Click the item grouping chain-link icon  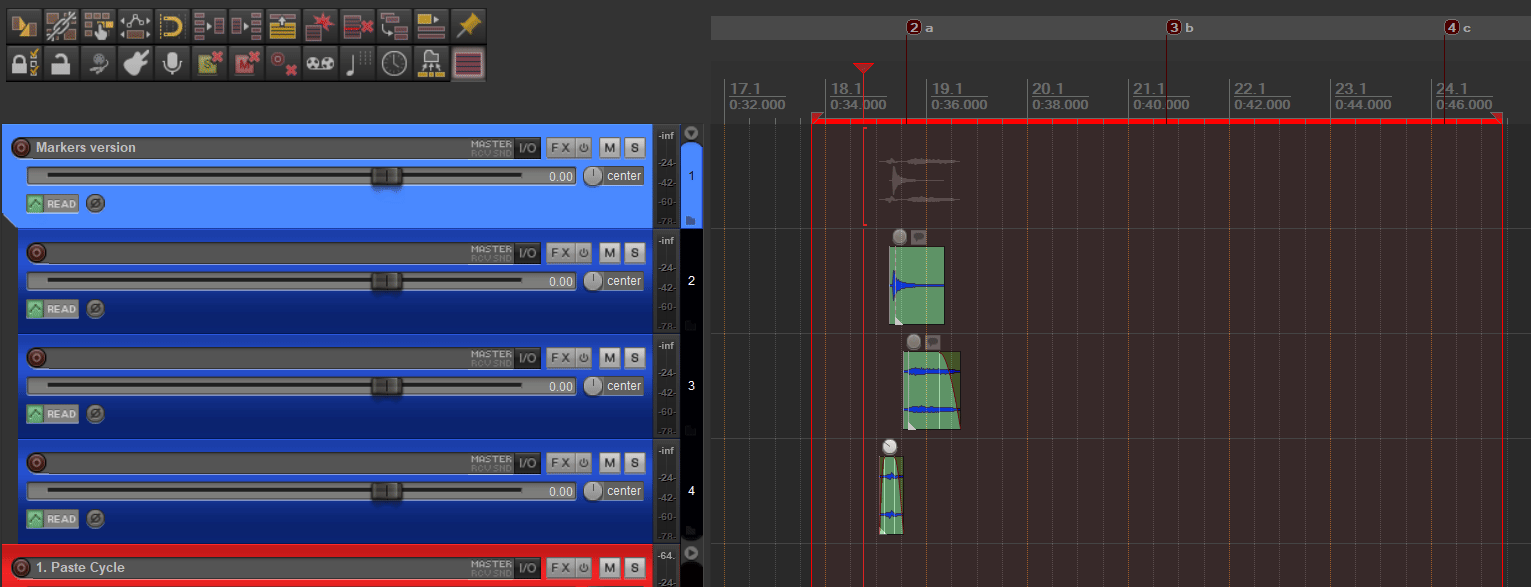click(61, 24)
